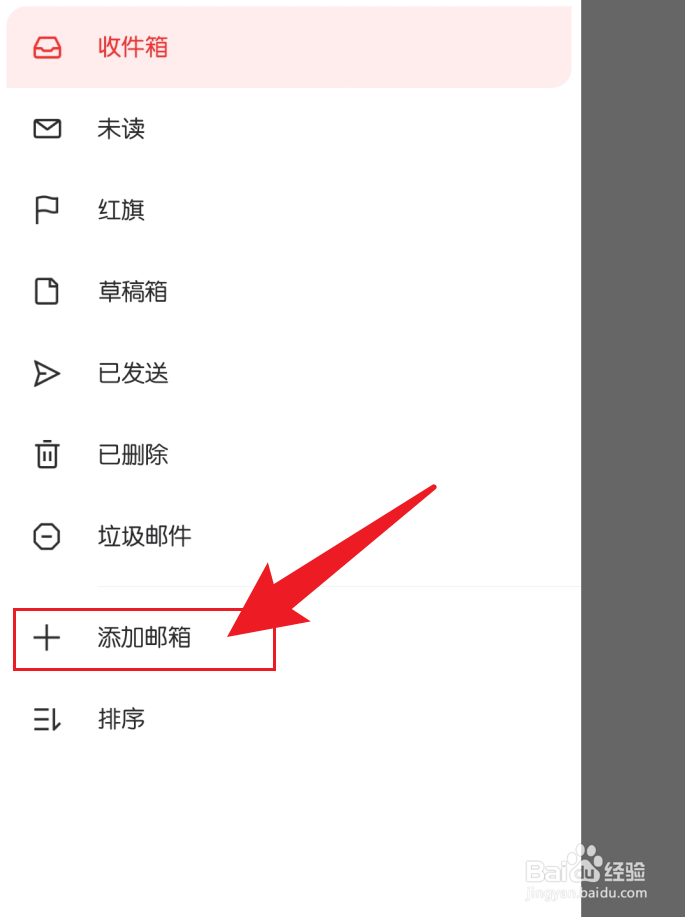685x917 pixels.
Task: Click the unread envelope icon
Action: coord(47,129)
